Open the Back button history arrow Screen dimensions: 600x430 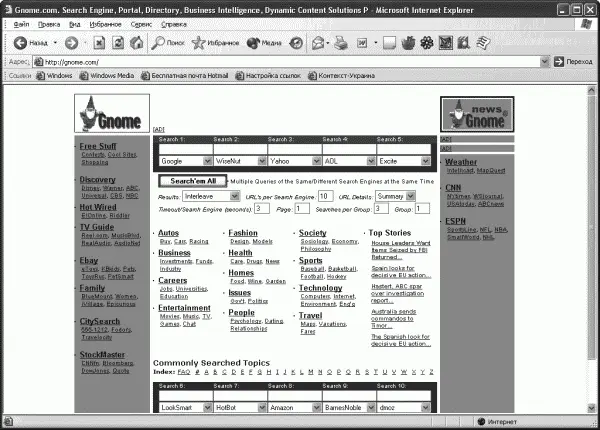pyautogui.click(x=55, y=42)
